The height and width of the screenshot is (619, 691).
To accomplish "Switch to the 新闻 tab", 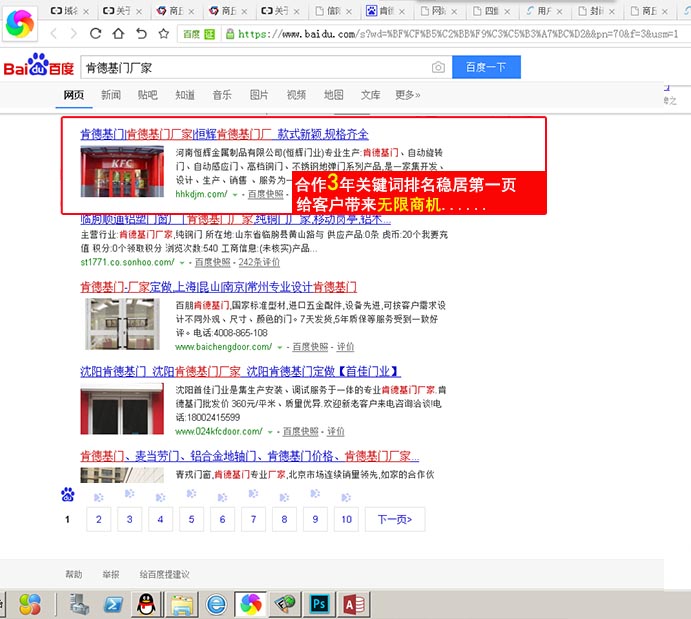I will click(x=111, y=95).
